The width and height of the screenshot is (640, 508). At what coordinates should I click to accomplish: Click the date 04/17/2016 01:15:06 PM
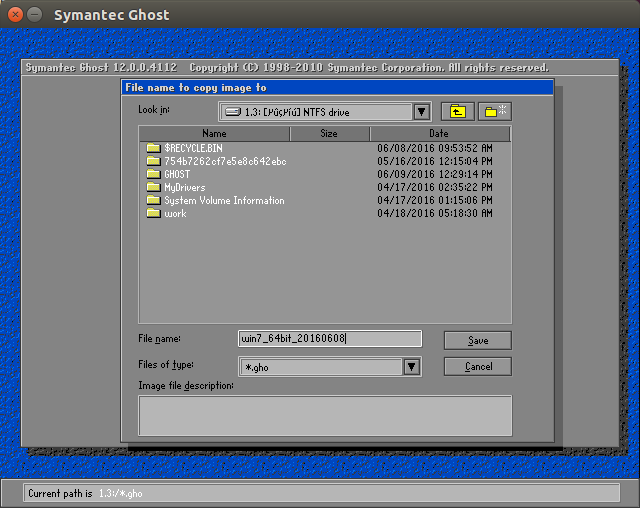click(435, 200)
